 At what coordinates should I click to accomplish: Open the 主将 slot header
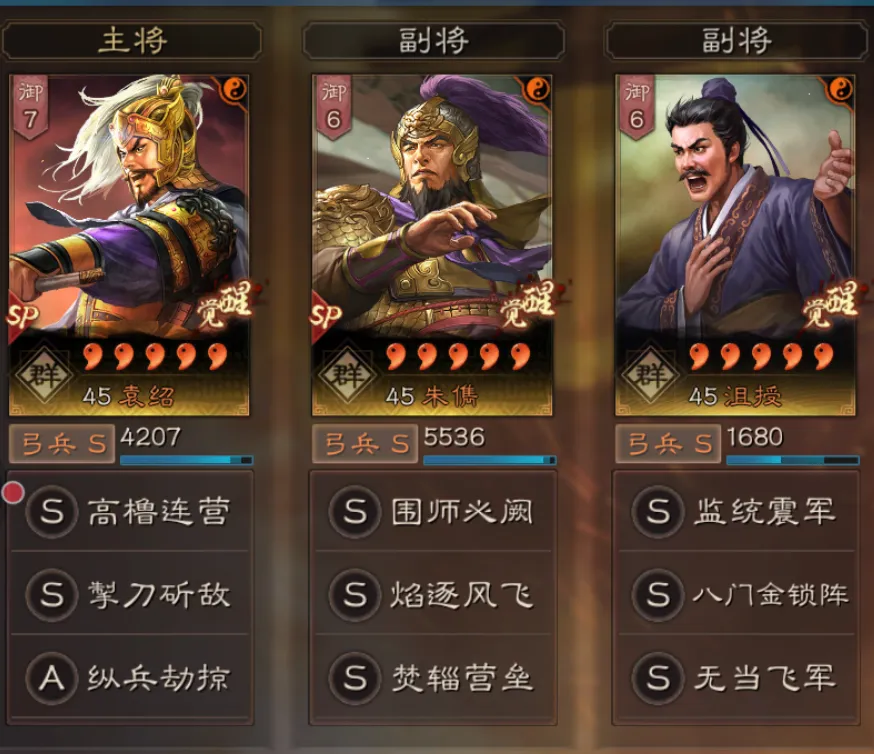(x=132, y=41)
